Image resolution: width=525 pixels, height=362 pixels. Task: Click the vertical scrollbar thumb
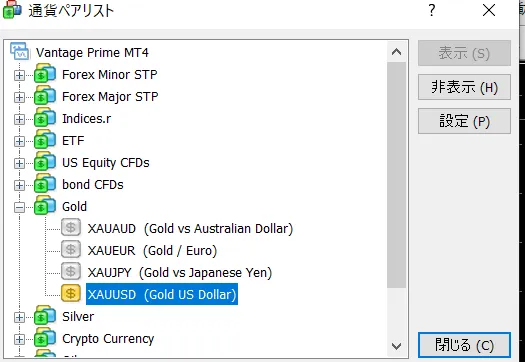click(x=397, y=175)
